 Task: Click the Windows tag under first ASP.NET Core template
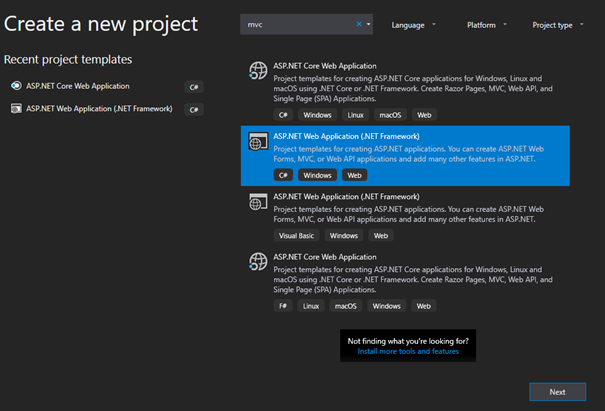click(x=317, y=115)
